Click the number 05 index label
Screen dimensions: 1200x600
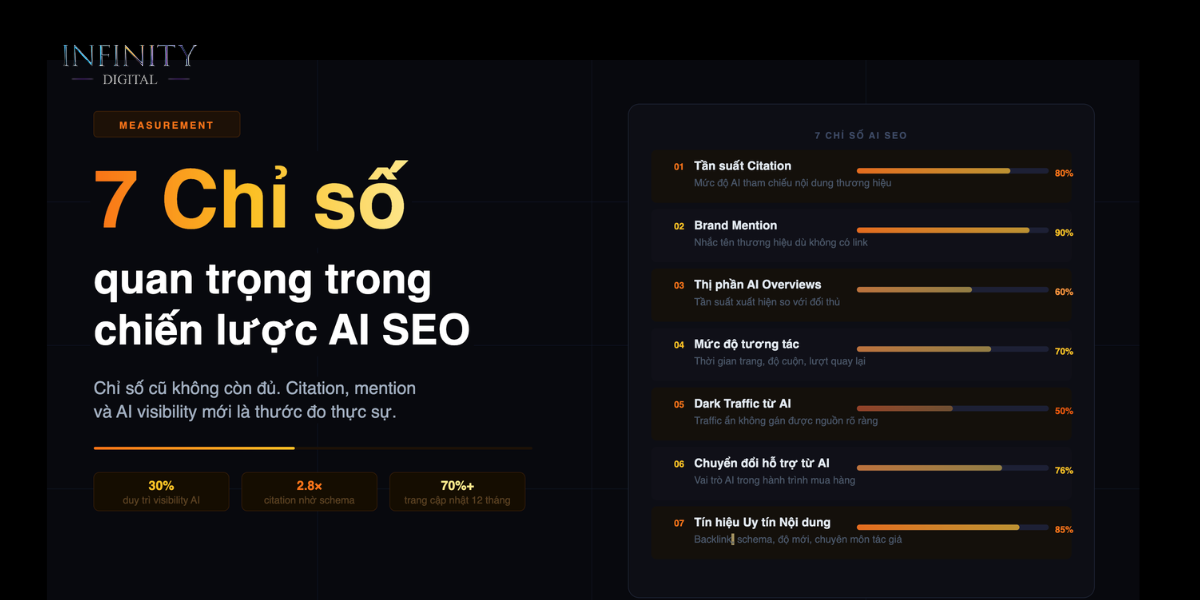[679, 405]
